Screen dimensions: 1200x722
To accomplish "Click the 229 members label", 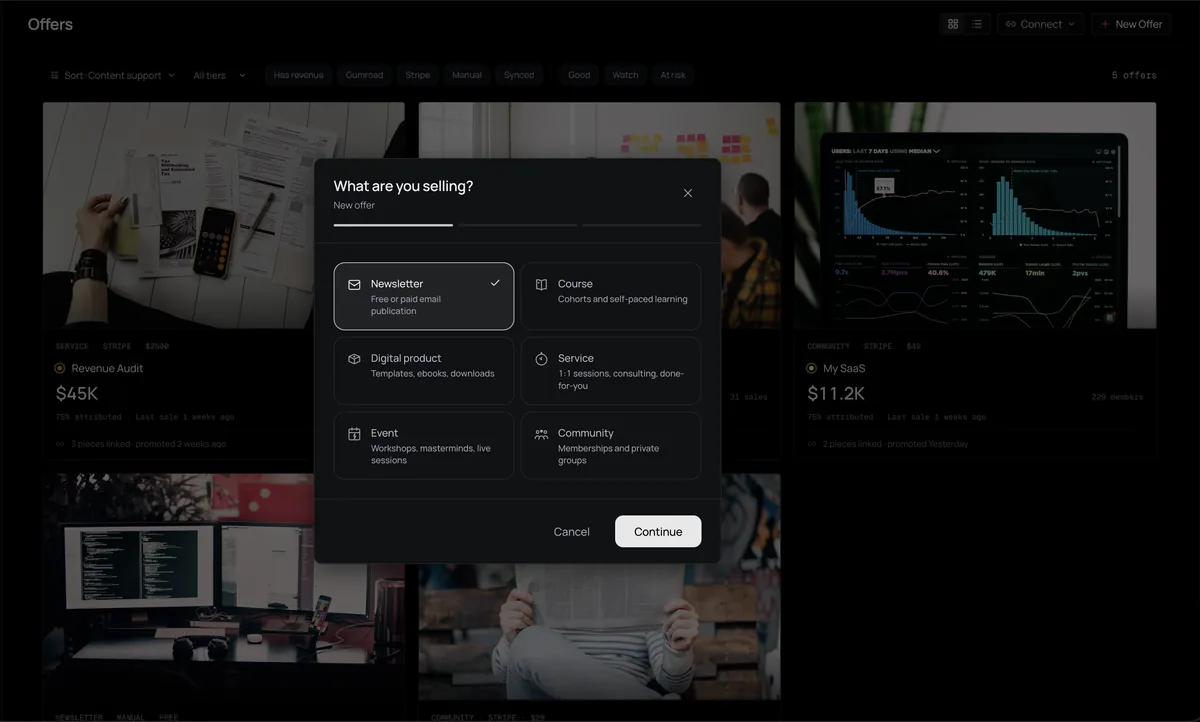I will (x=1117, y=397).
